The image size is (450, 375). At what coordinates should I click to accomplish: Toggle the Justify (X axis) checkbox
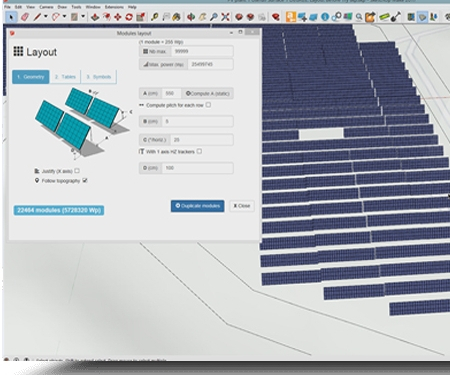point(77,171)
